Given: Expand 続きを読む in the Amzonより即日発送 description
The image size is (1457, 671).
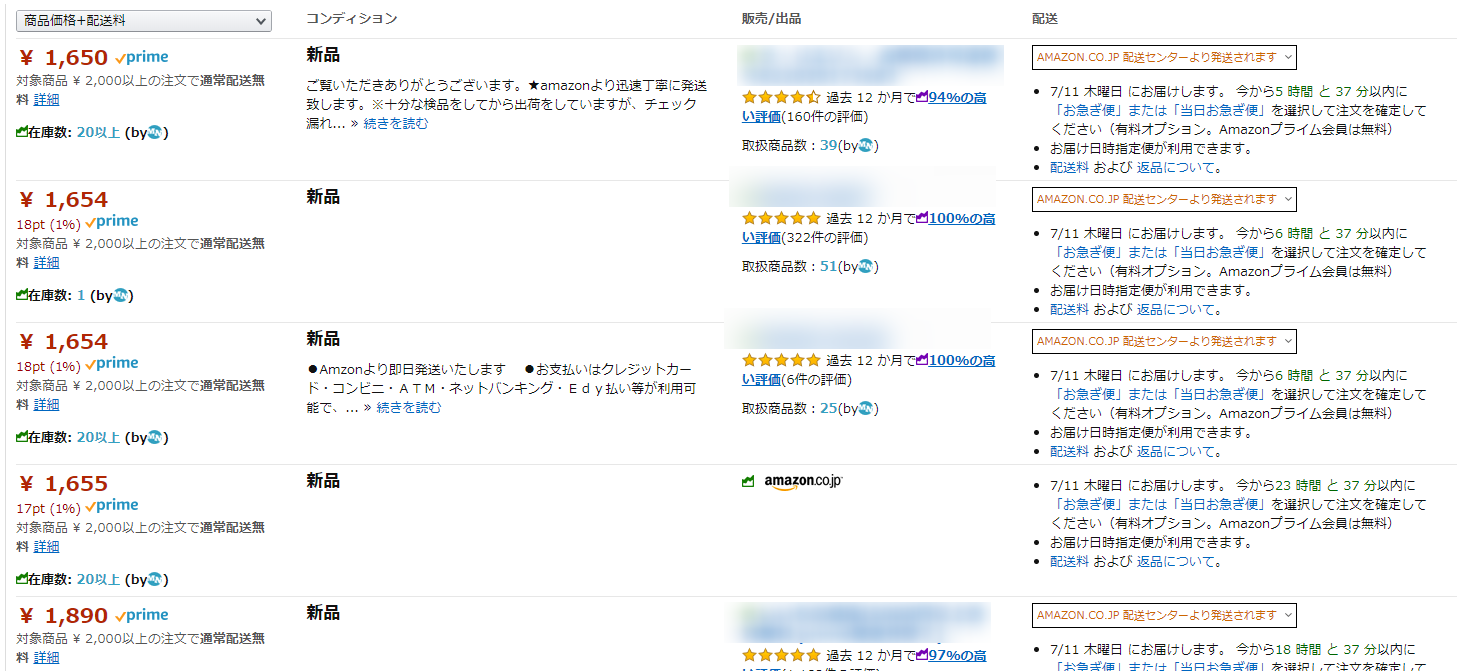Looking at the screenshot, I should [408, 408].
